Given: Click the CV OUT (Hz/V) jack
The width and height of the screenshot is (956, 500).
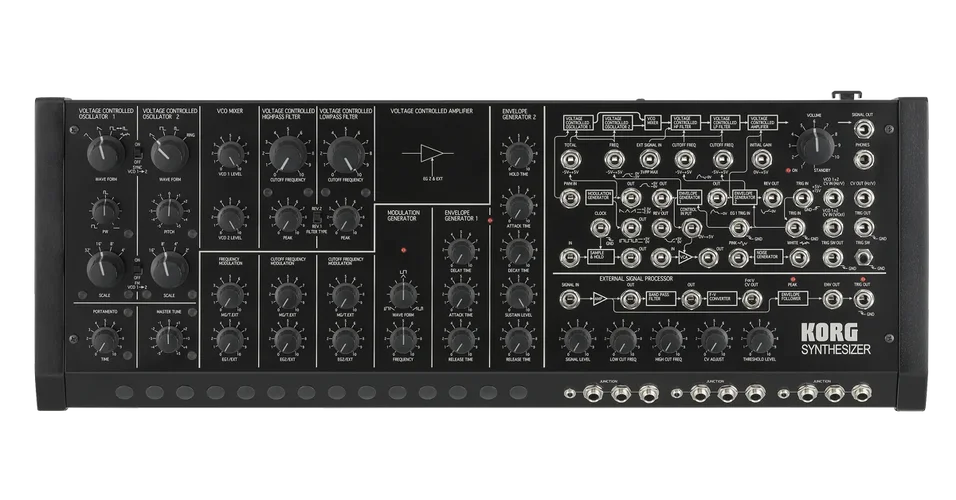Looking at the screenshot, I should [x=863, y=198].
